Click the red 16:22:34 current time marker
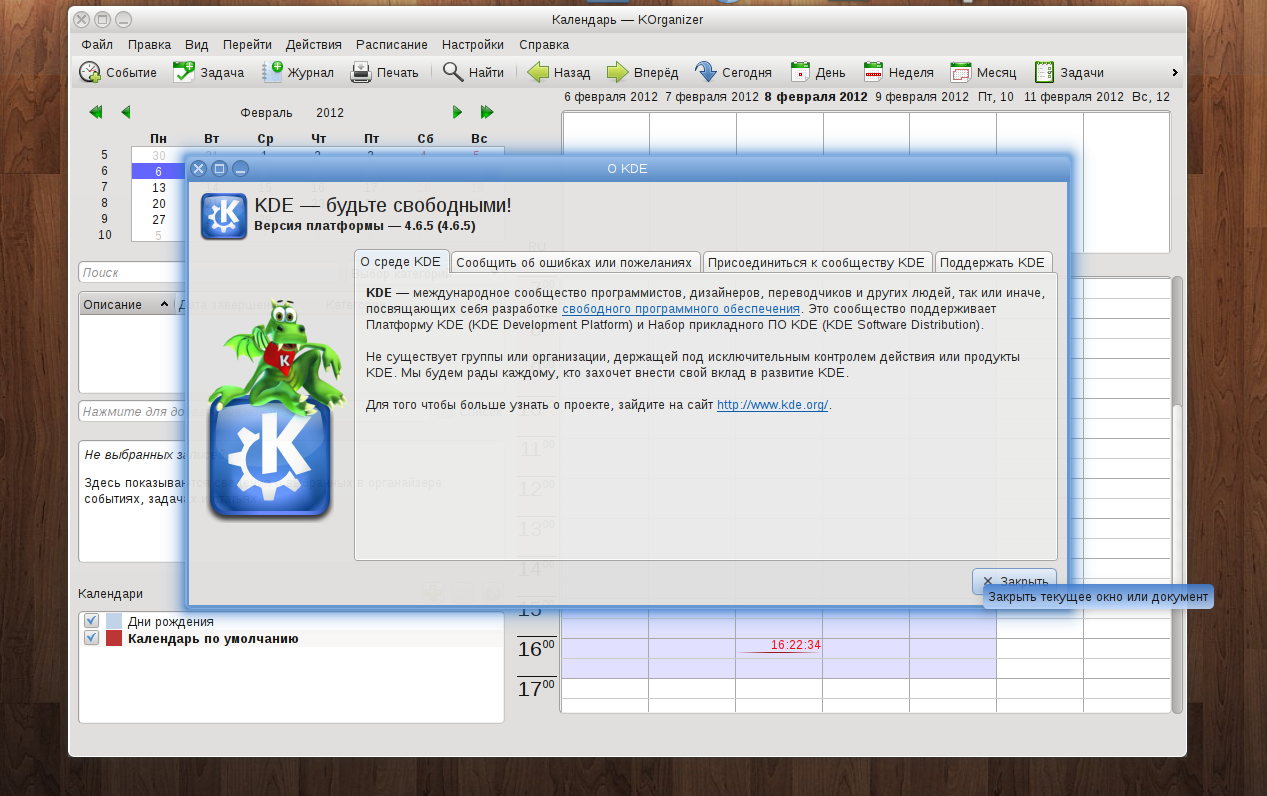This screenshot has height=796, width=1267. (x=795, y=645)
